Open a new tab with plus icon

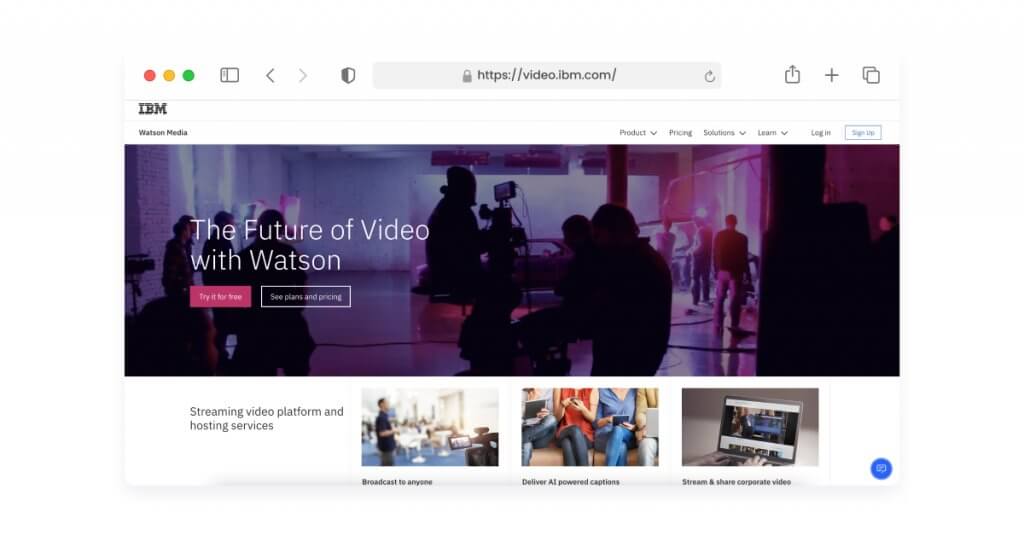tap(831, 75)
